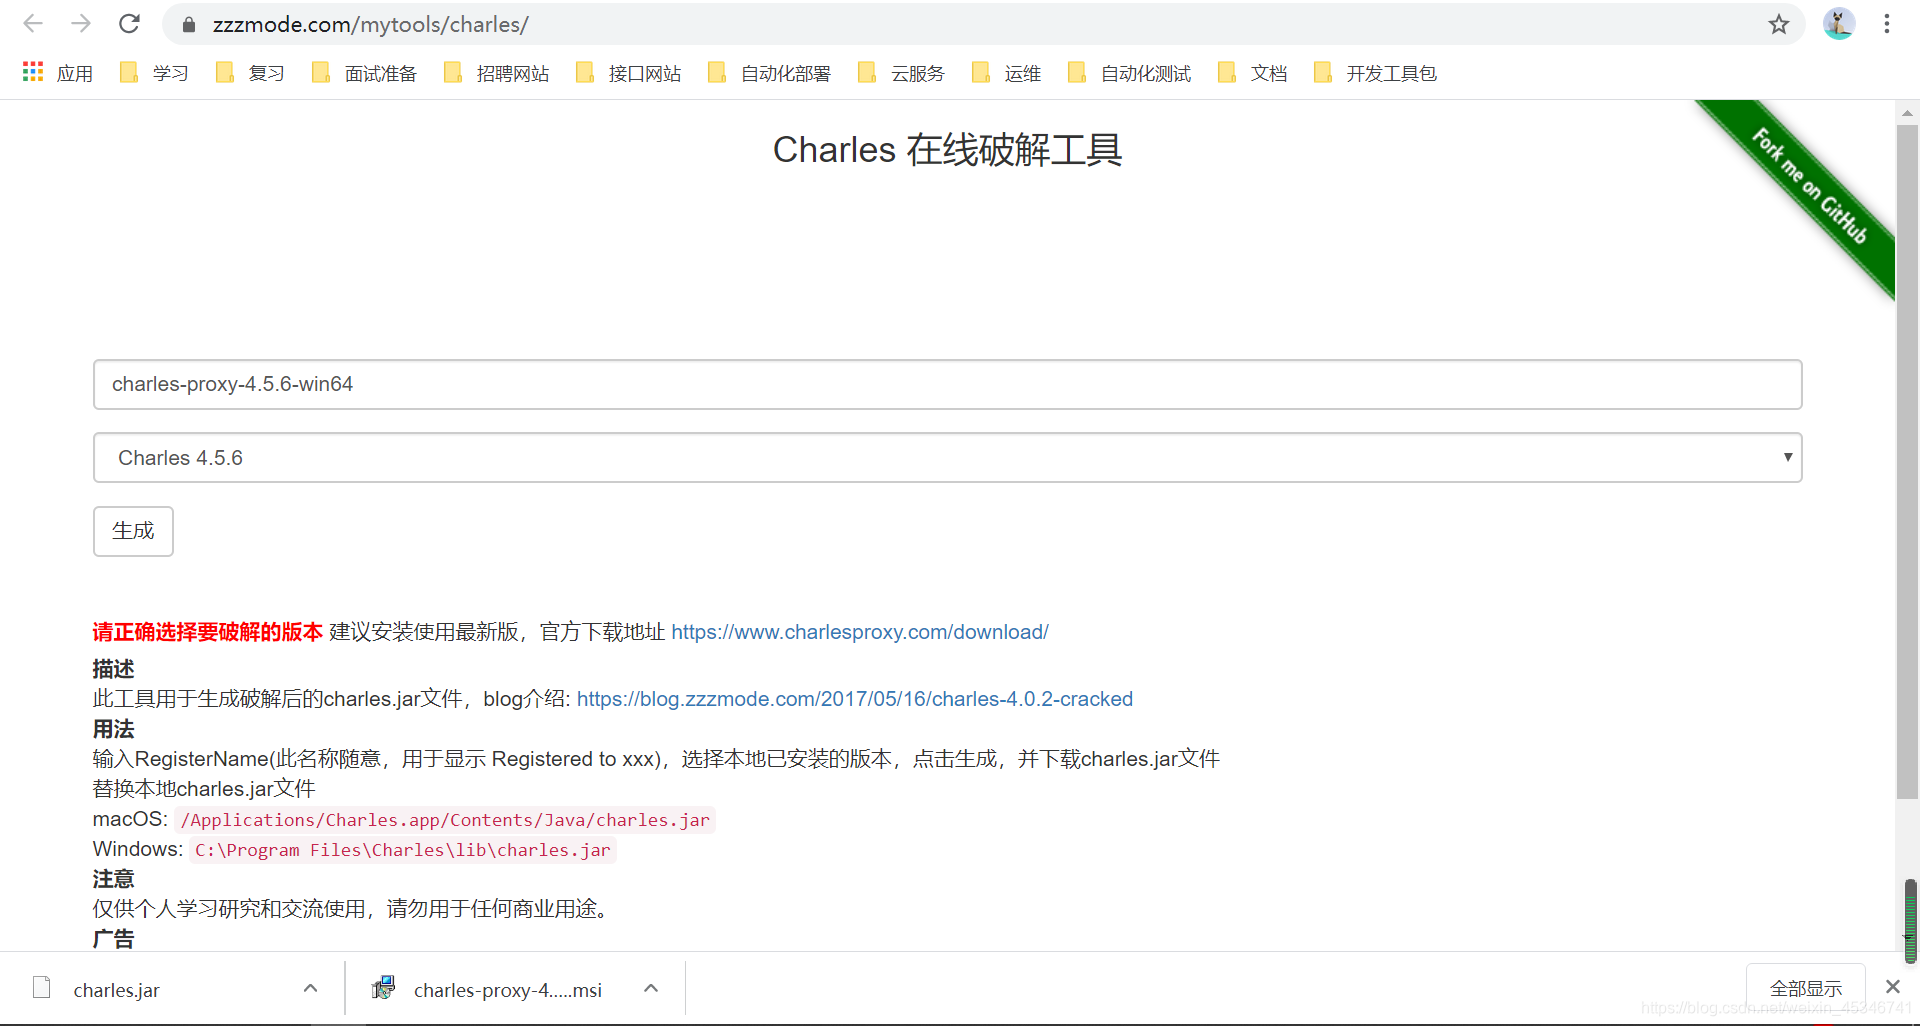1920x1026 pixels.
Task: Close the downloads bar
Action: point(1892,987)
